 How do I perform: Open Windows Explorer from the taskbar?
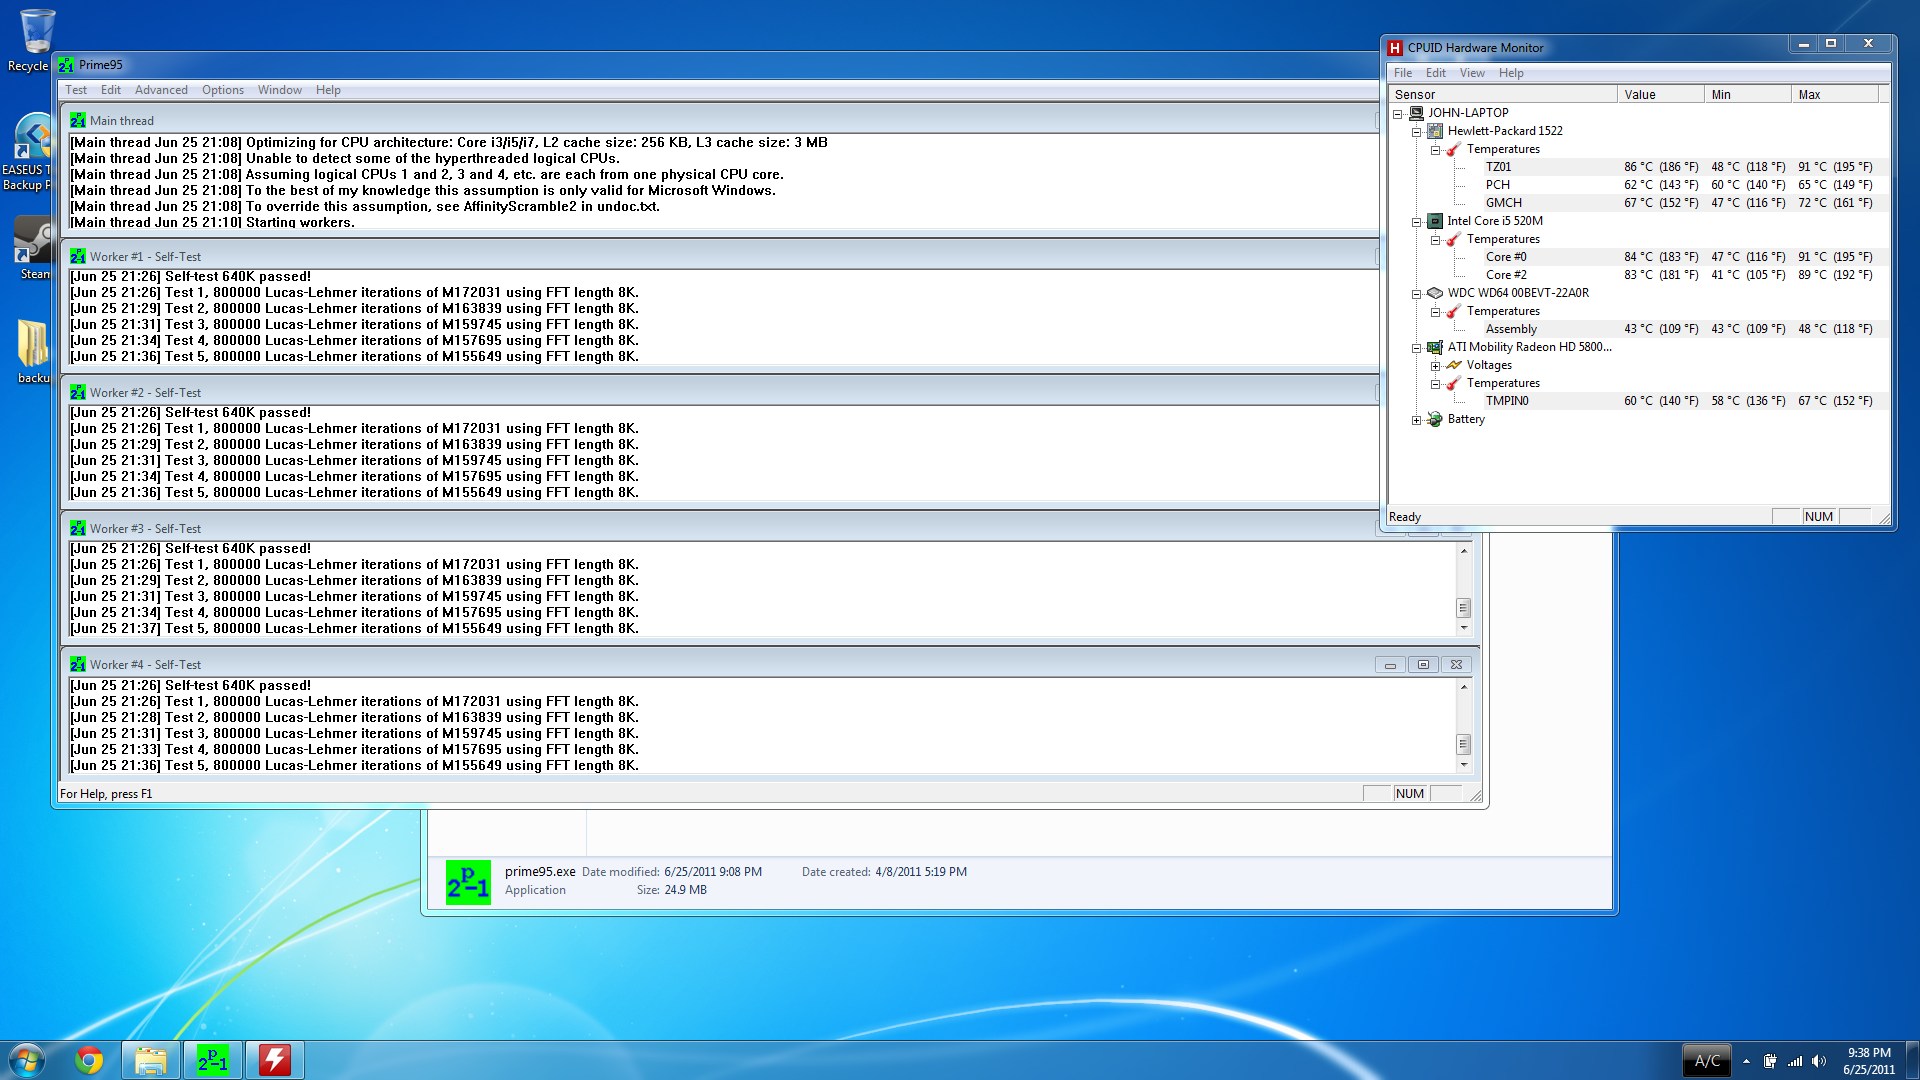[x=151, y=1060]
